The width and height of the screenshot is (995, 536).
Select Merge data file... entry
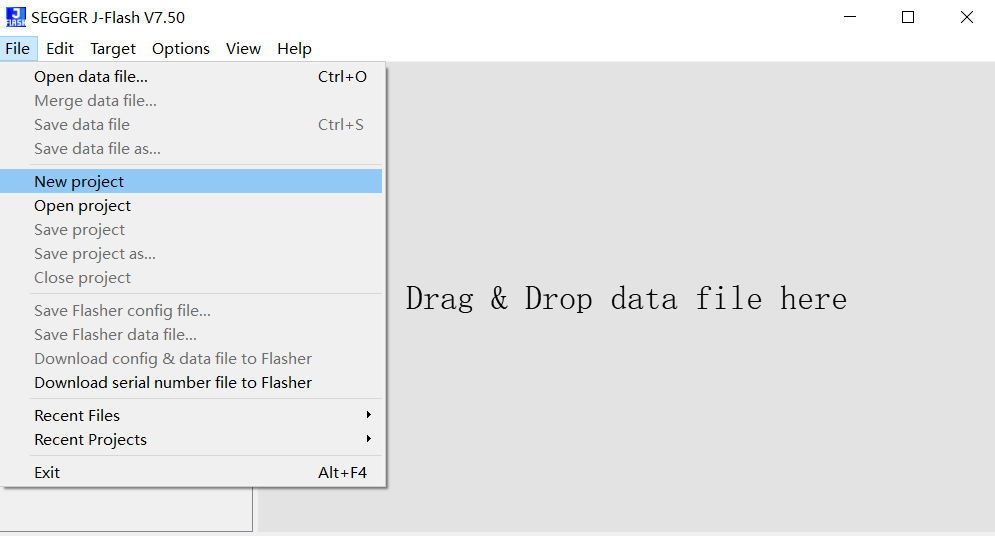192,101
